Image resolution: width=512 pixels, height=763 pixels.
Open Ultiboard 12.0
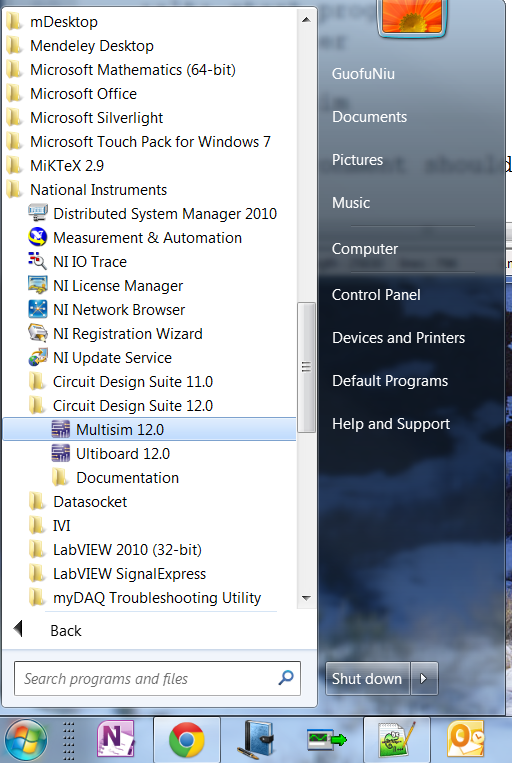coord(110,454)
